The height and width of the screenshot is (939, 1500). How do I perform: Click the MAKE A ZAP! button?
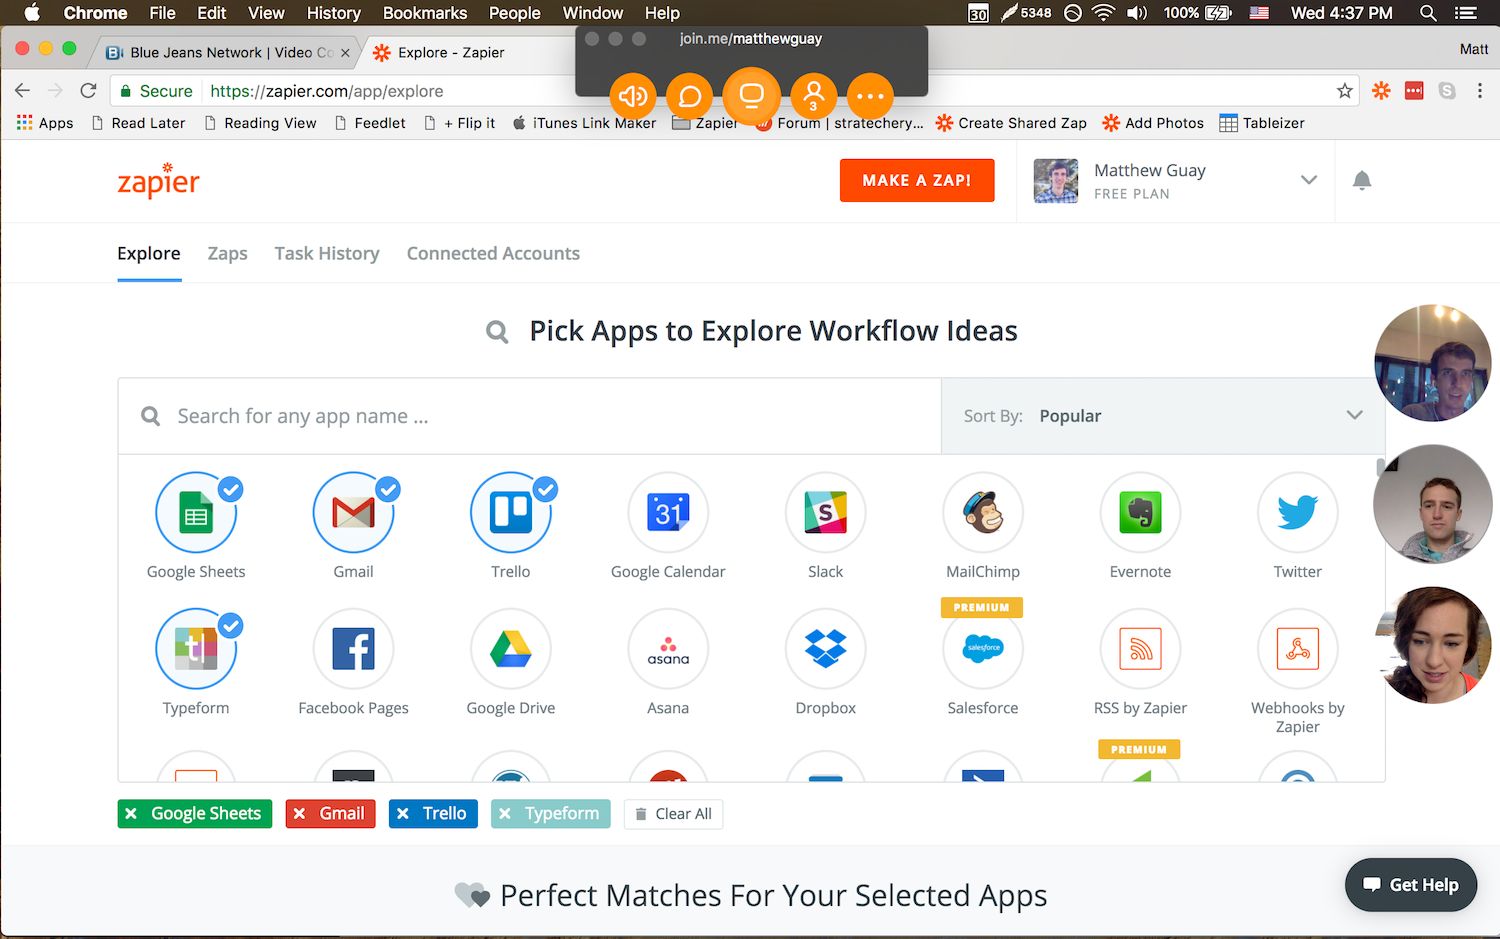tap(916, 181)
